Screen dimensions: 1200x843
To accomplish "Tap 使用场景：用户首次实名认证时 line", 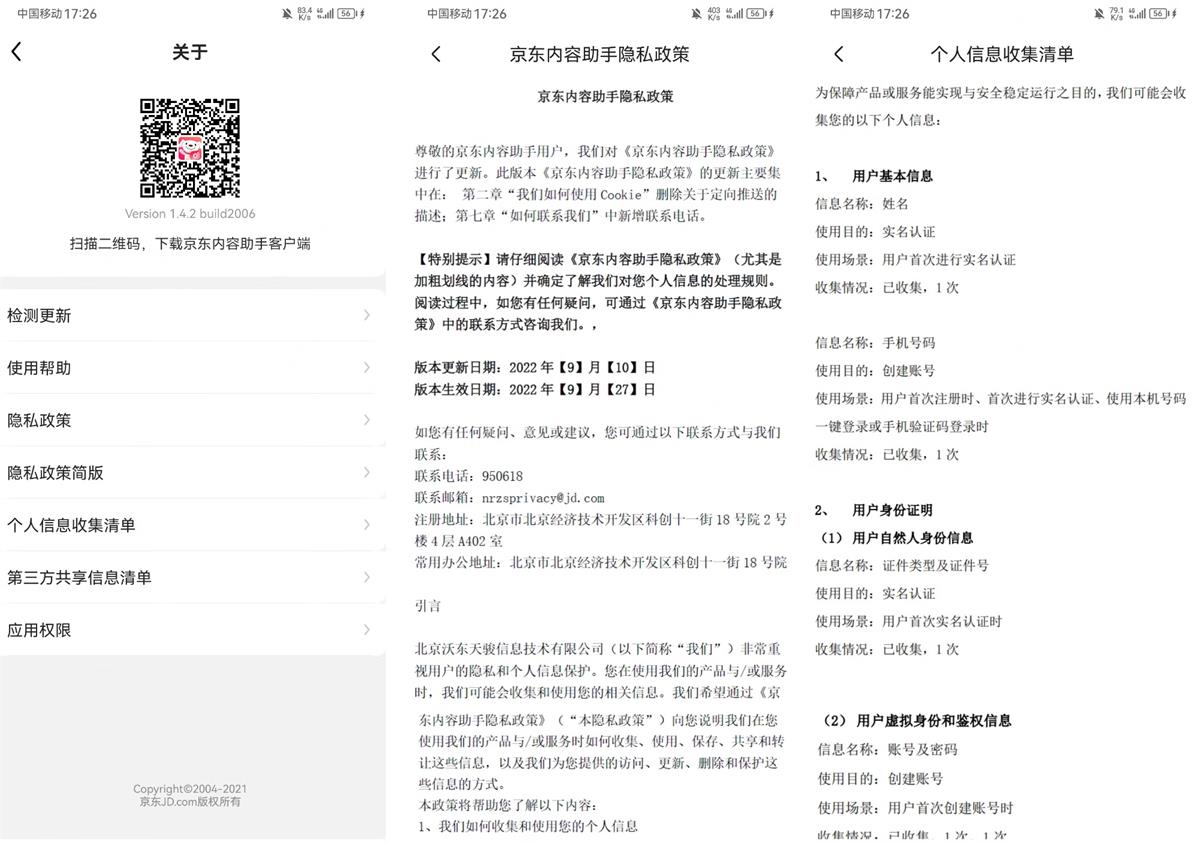I will pyautogui.click(x=909, y=621).
